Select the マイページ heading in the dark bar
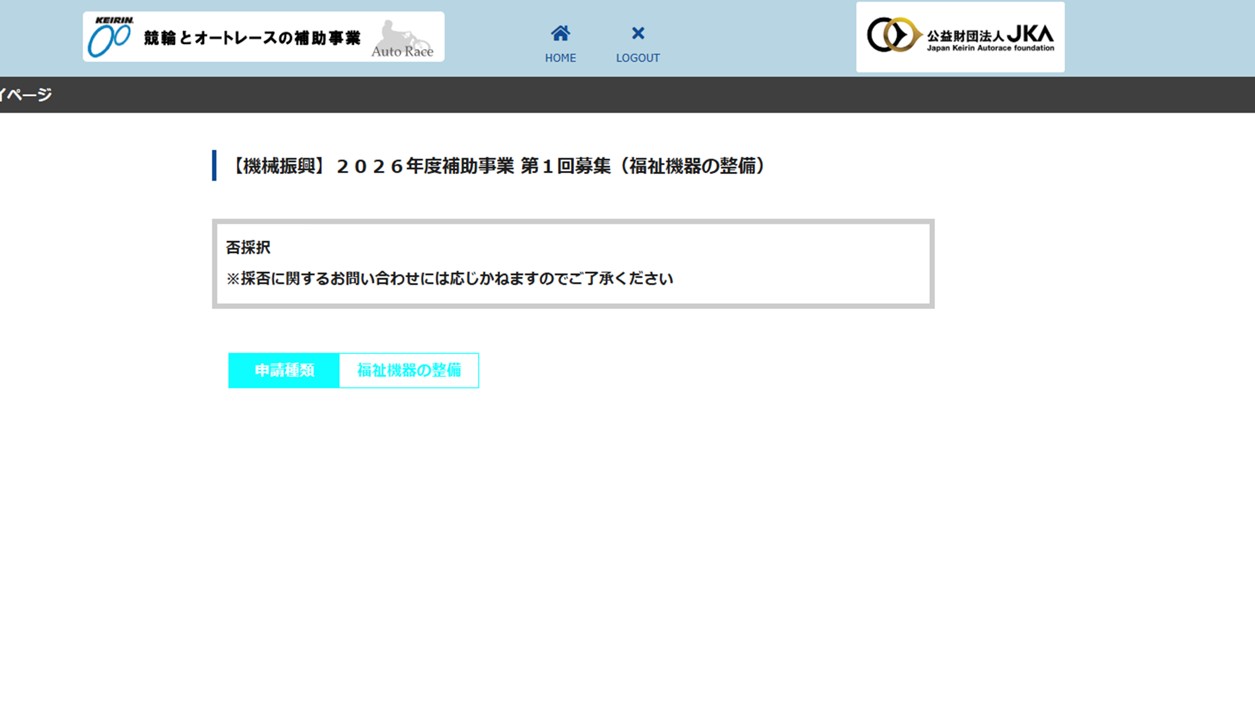The width and height of the screenshot is (1255, 720). 25,95
